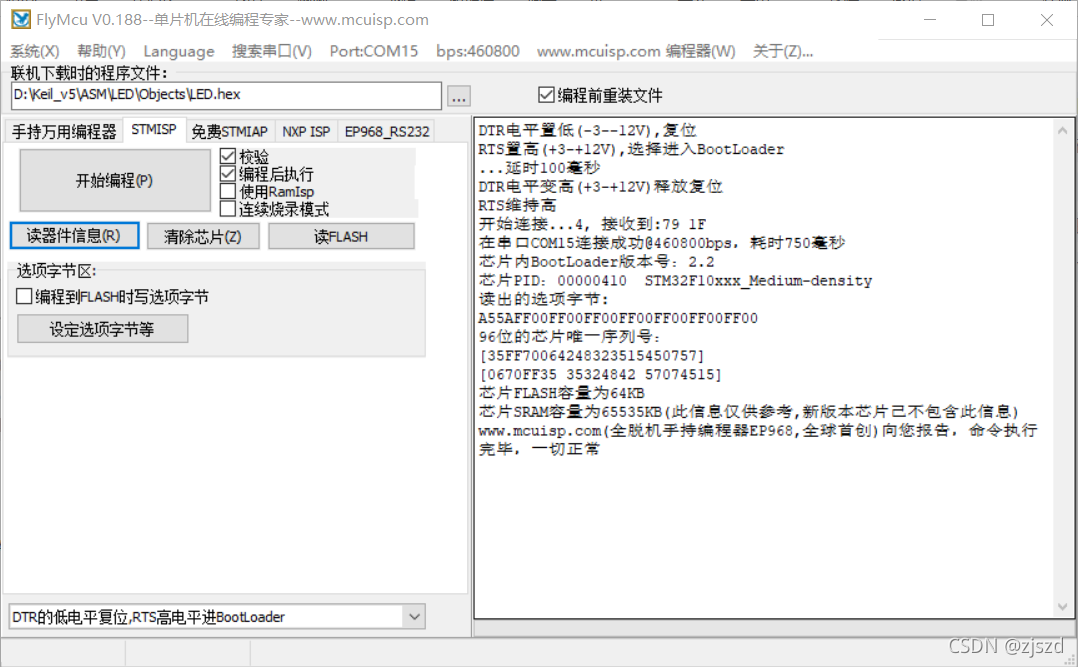
Task: Click the FlyMcu app icon in title bar
Action: click(x=21, y=19)
